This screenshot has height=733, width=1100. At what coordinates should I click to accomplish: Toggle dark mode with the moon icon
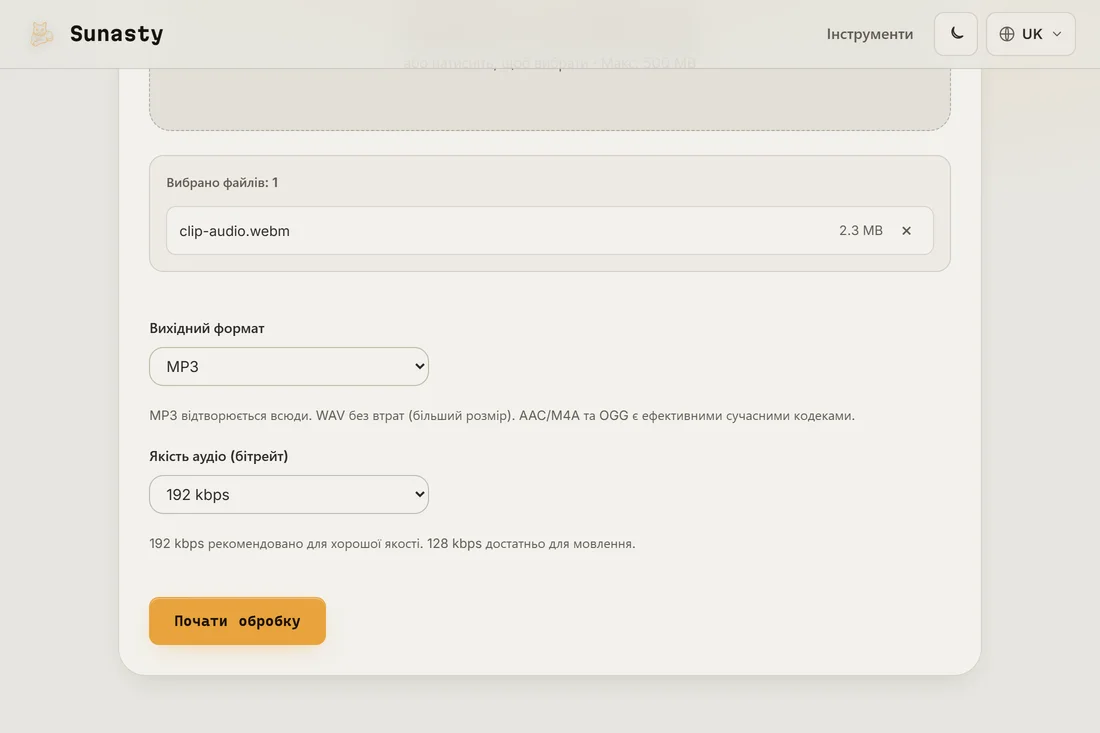pos(955,34)
